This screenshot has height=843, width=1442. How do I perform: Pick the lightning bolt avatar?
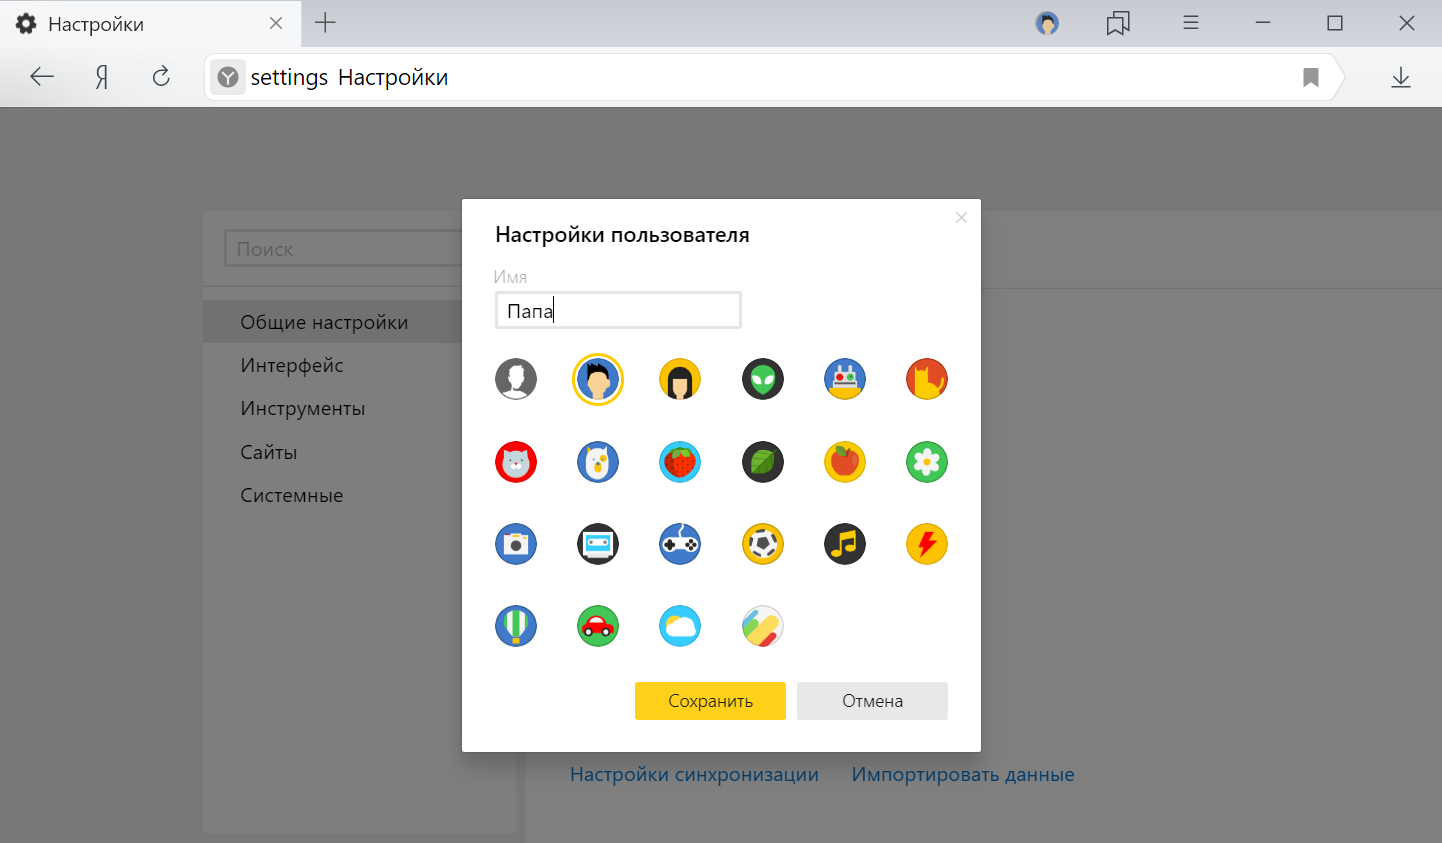pos(927,544)
